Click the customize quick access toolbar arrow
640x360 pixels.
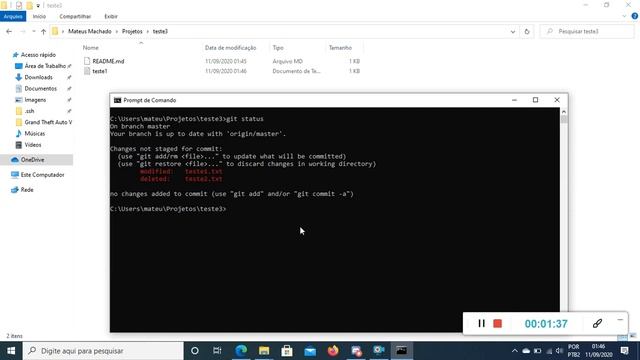[38, 6]
